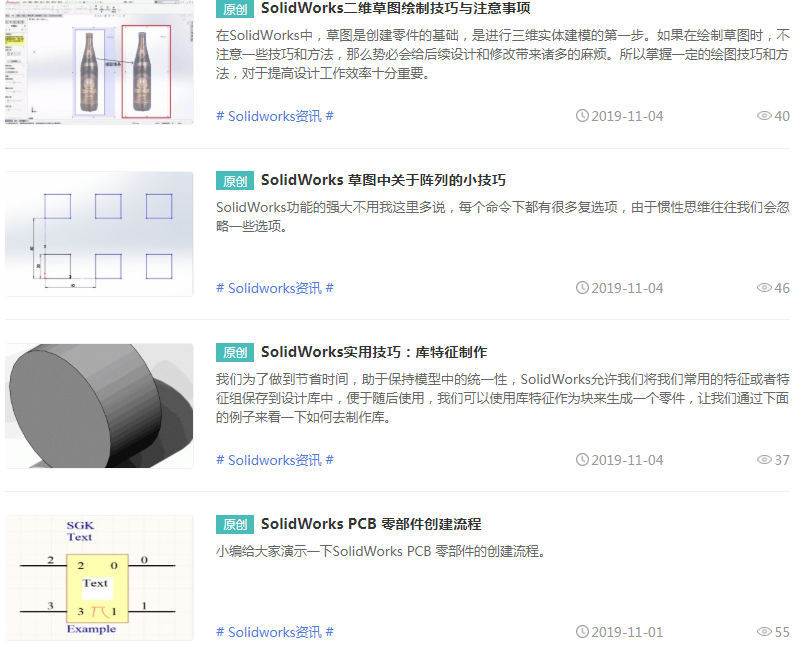Click the eye icon beside 55 views
The image size is (801, 652).
tap(764, 632)
